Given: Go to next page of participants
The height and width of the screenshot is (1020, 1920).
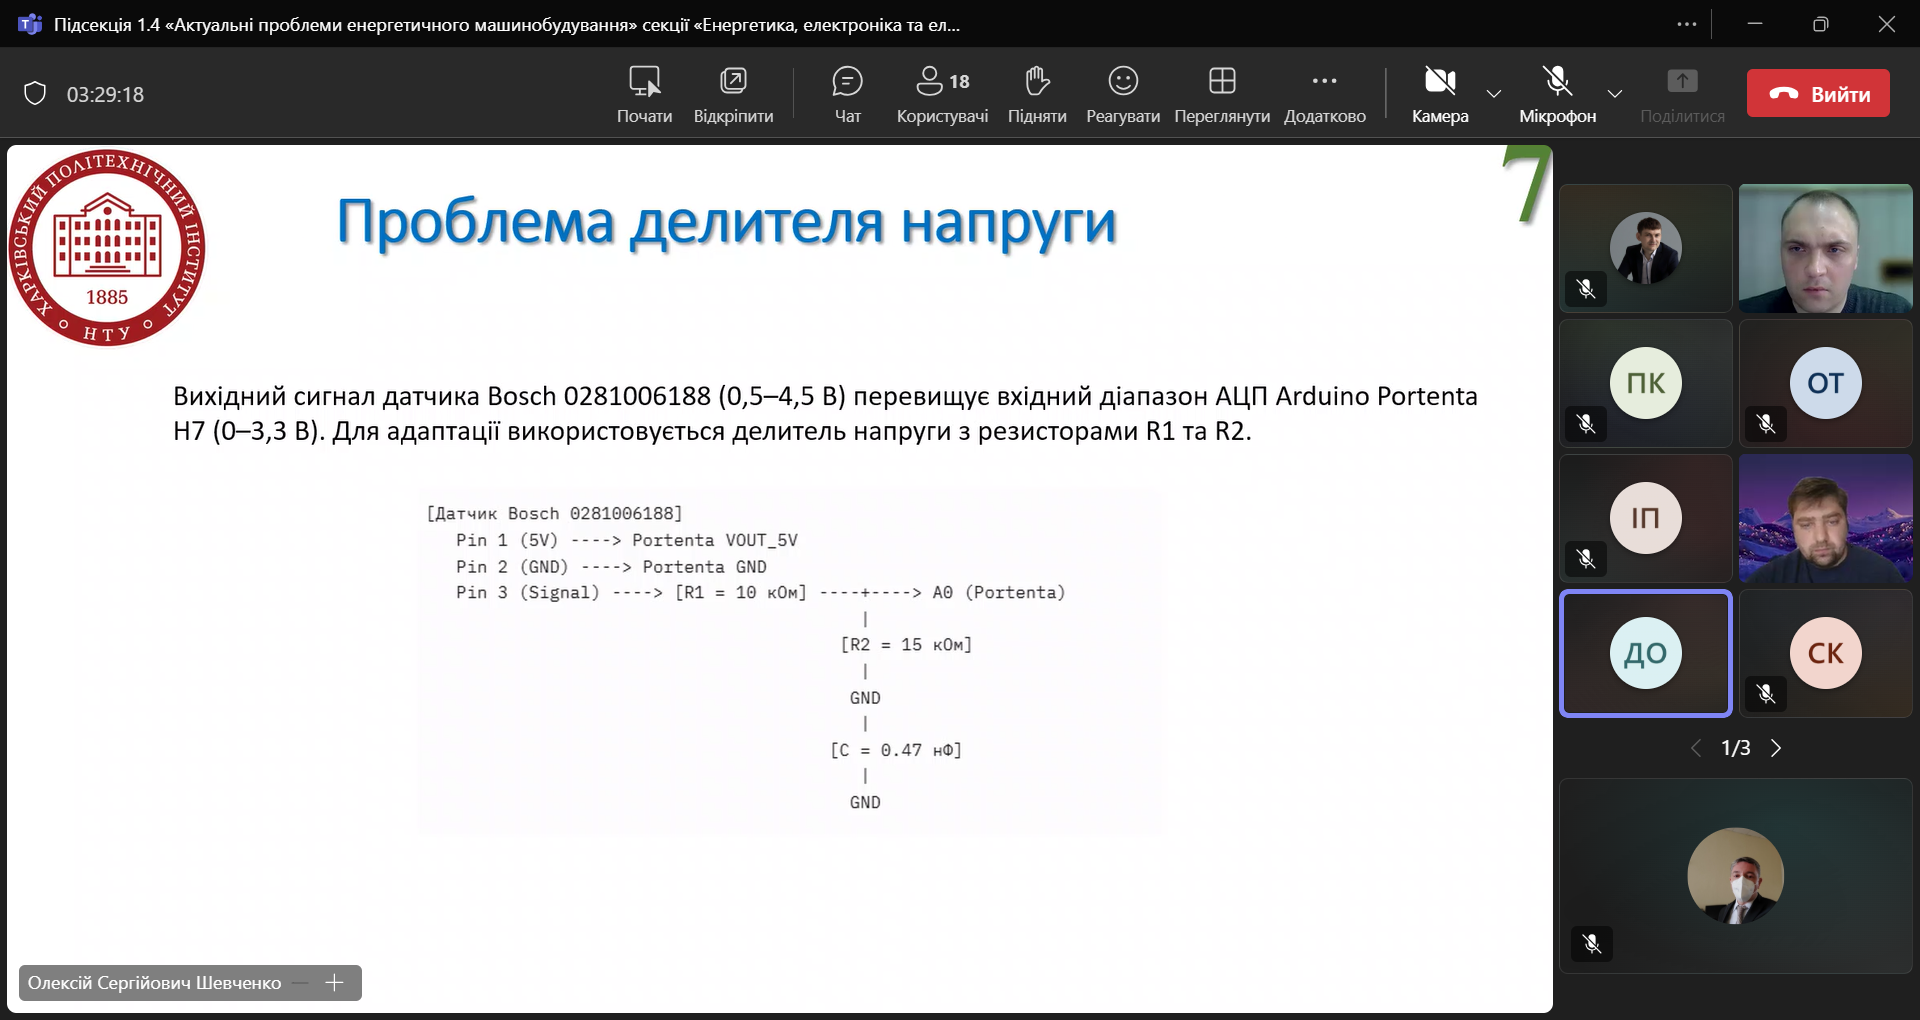Looking at the screenshot, I should point(1776,748).
